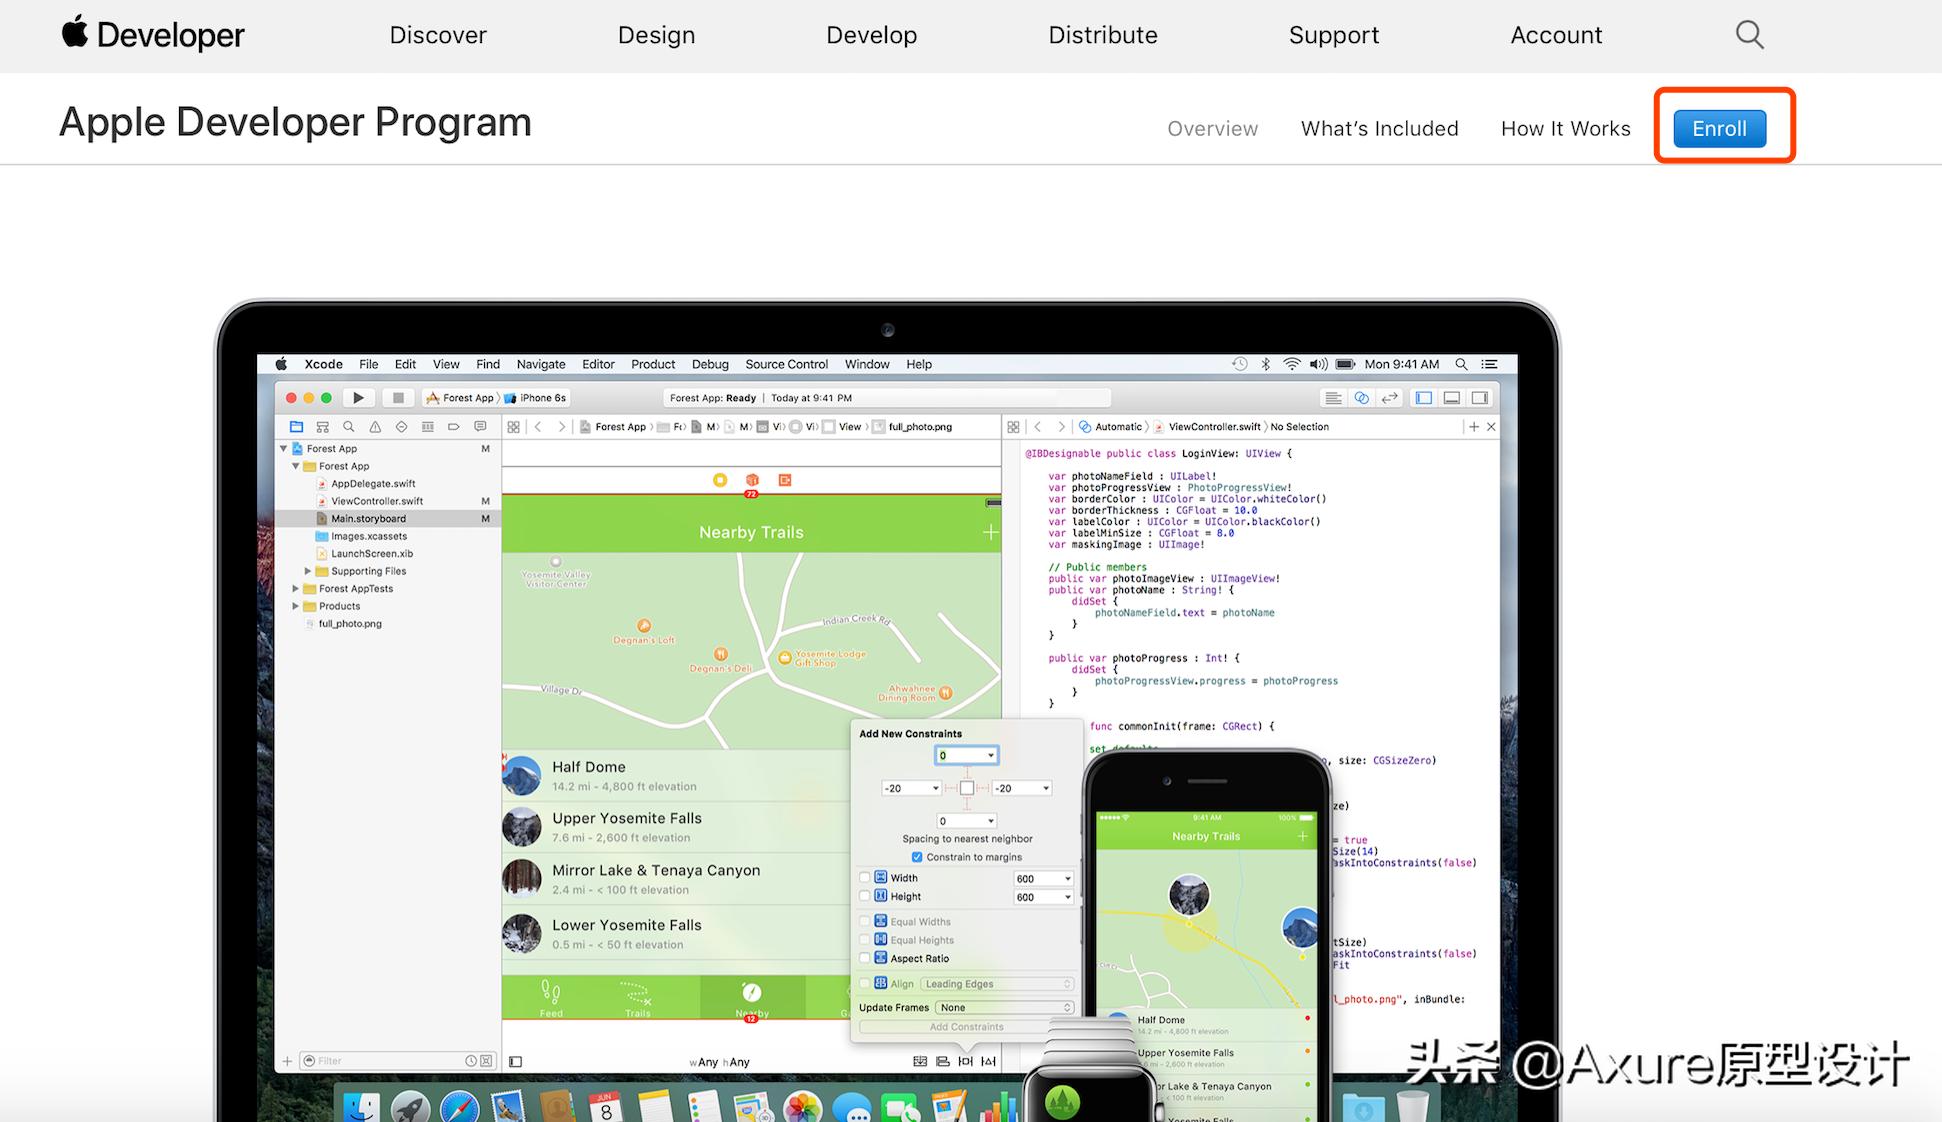Toggle the Xcode right Utilities panel icon
1942x1122 pixels.
coord(1480,398)
